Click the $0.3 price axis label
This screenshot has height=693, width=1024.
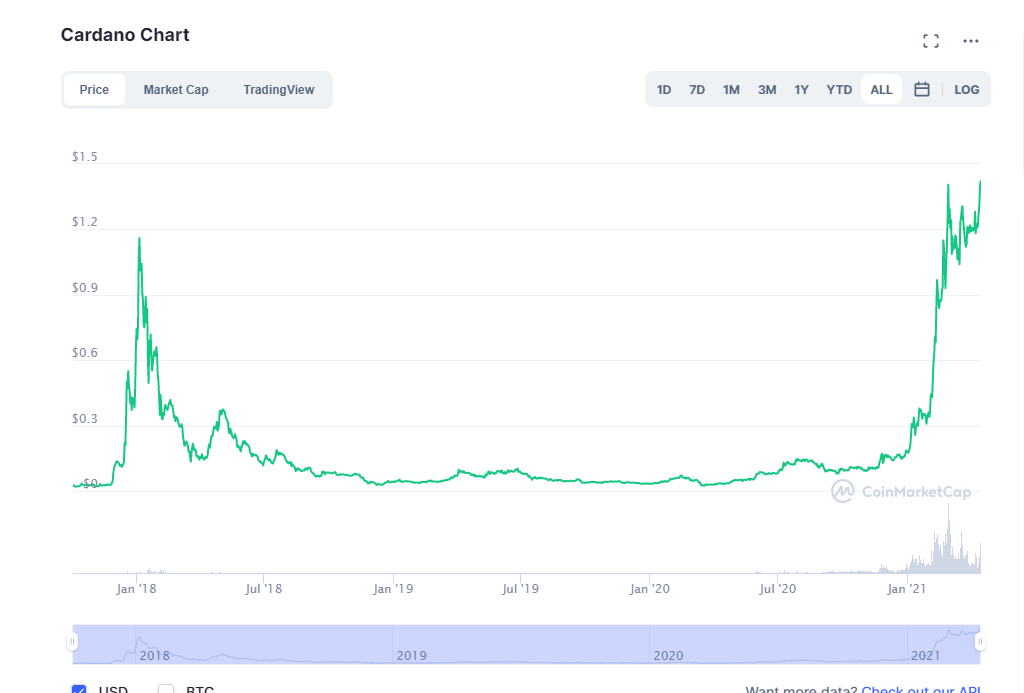click(84, 419)
